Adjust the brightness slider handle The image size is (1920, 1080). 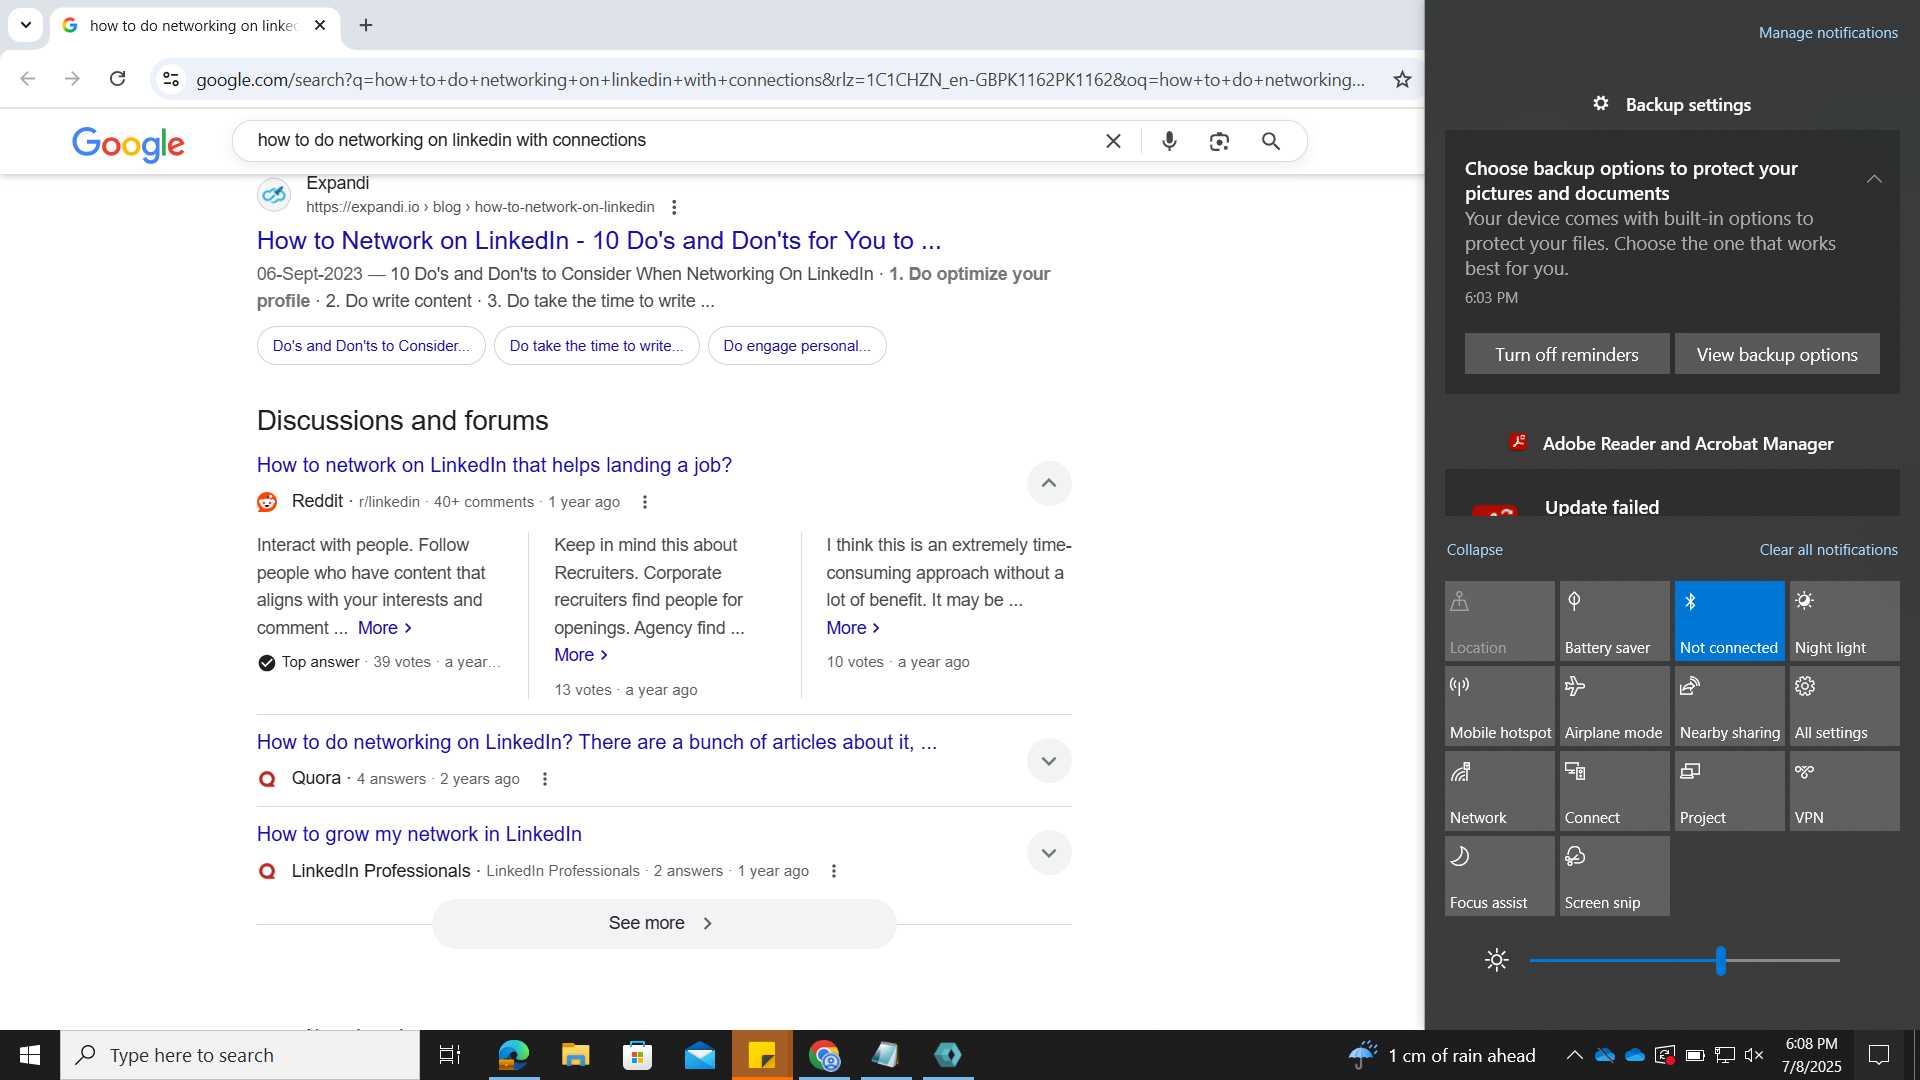(x=1720, y=960)
